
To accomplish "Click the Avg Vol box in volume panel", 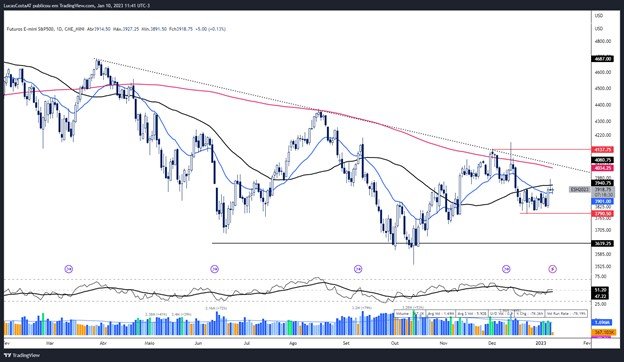I will pyautogui.click(x=441, y=314).
